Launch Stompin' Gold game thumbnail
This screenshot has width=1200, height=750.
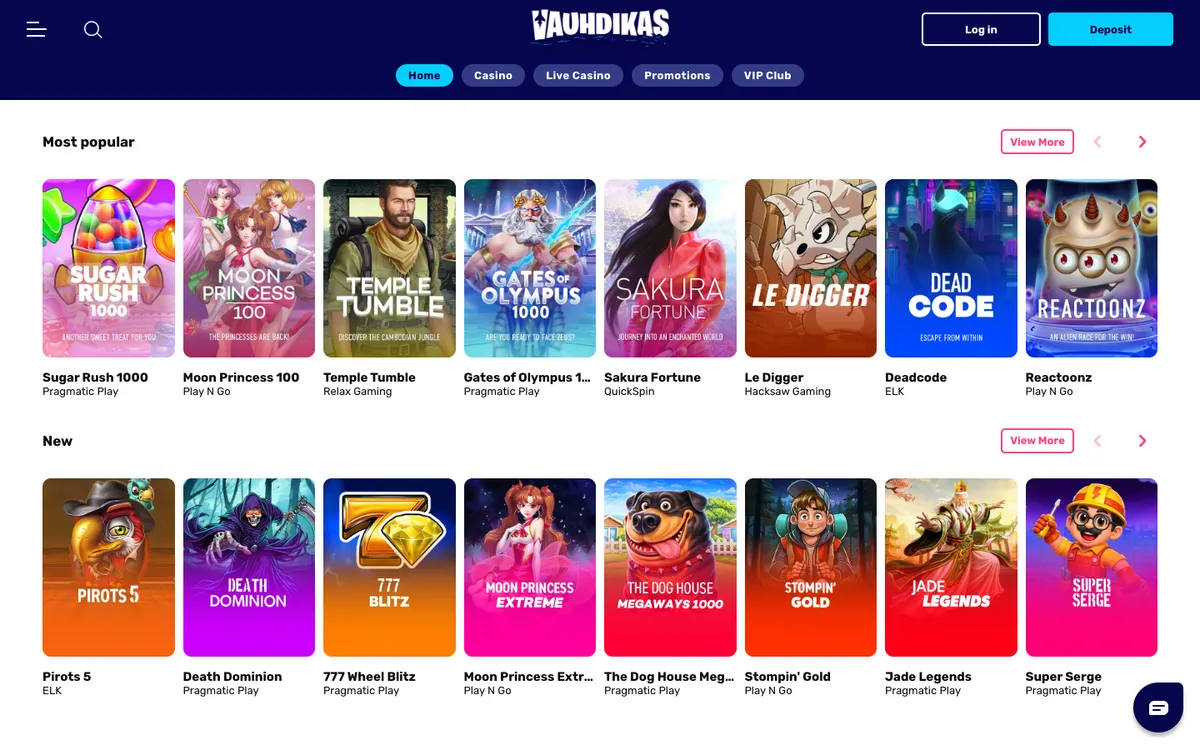[x=811, y=567]
